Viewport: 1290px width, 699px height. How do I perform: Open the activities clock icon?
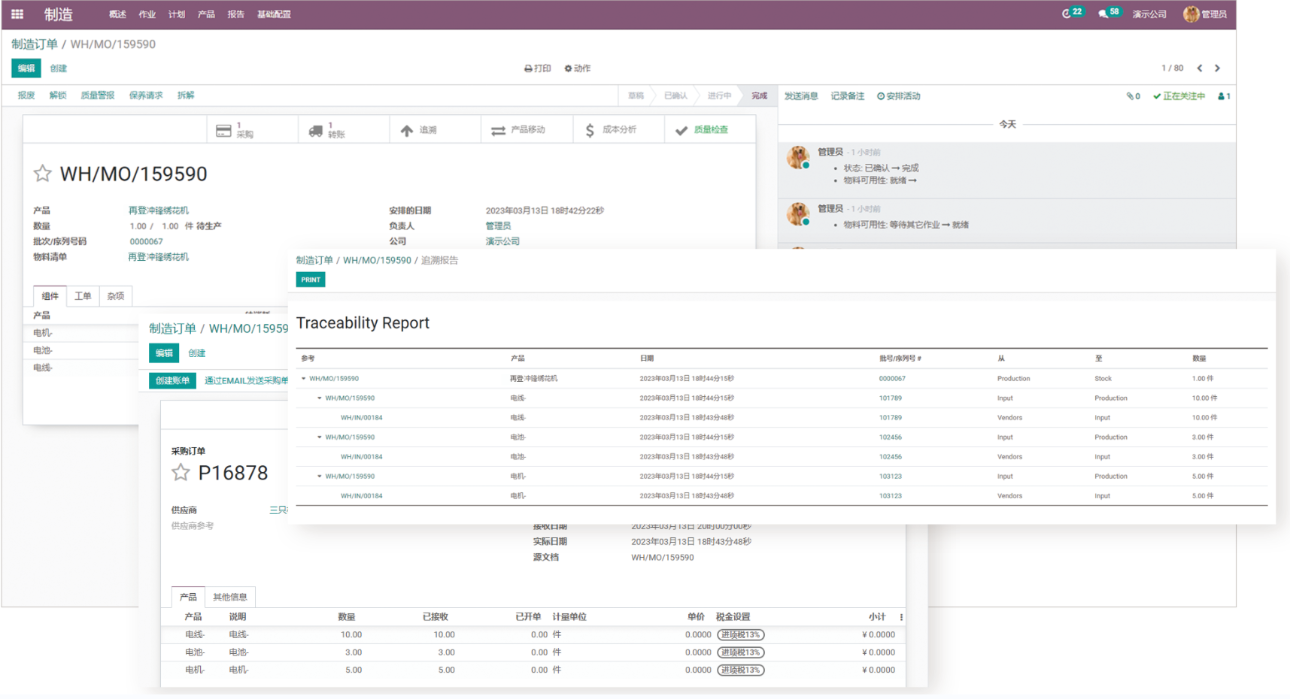[1067, 14]
